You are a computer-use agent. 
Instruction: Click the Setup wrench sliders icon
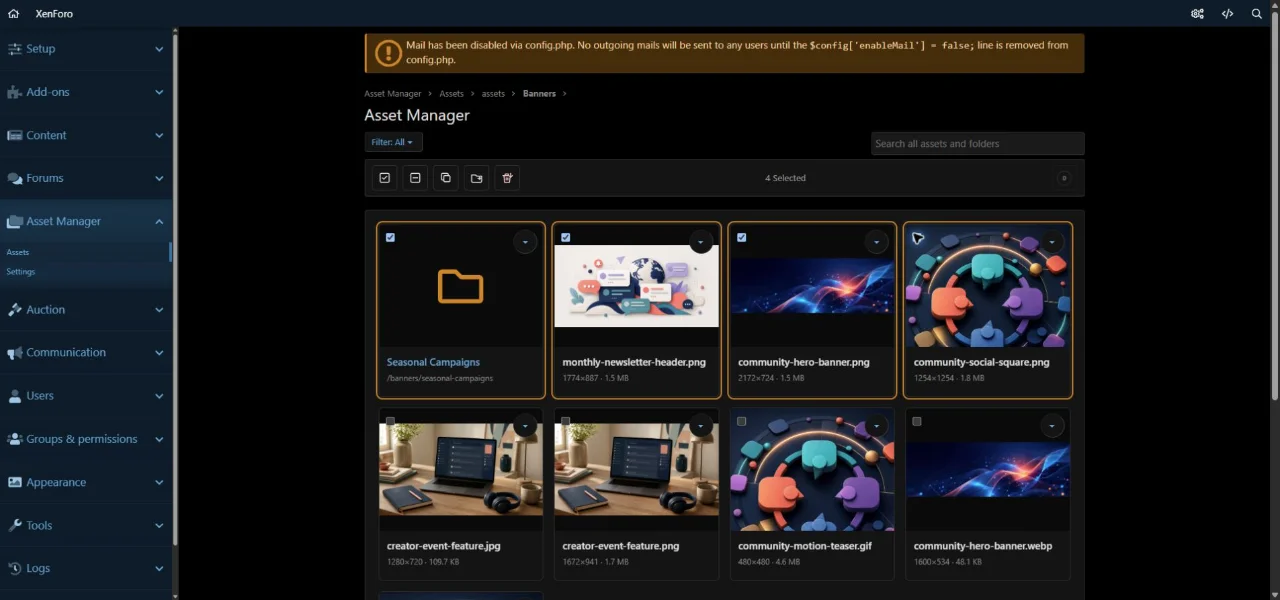coord(15,49)
